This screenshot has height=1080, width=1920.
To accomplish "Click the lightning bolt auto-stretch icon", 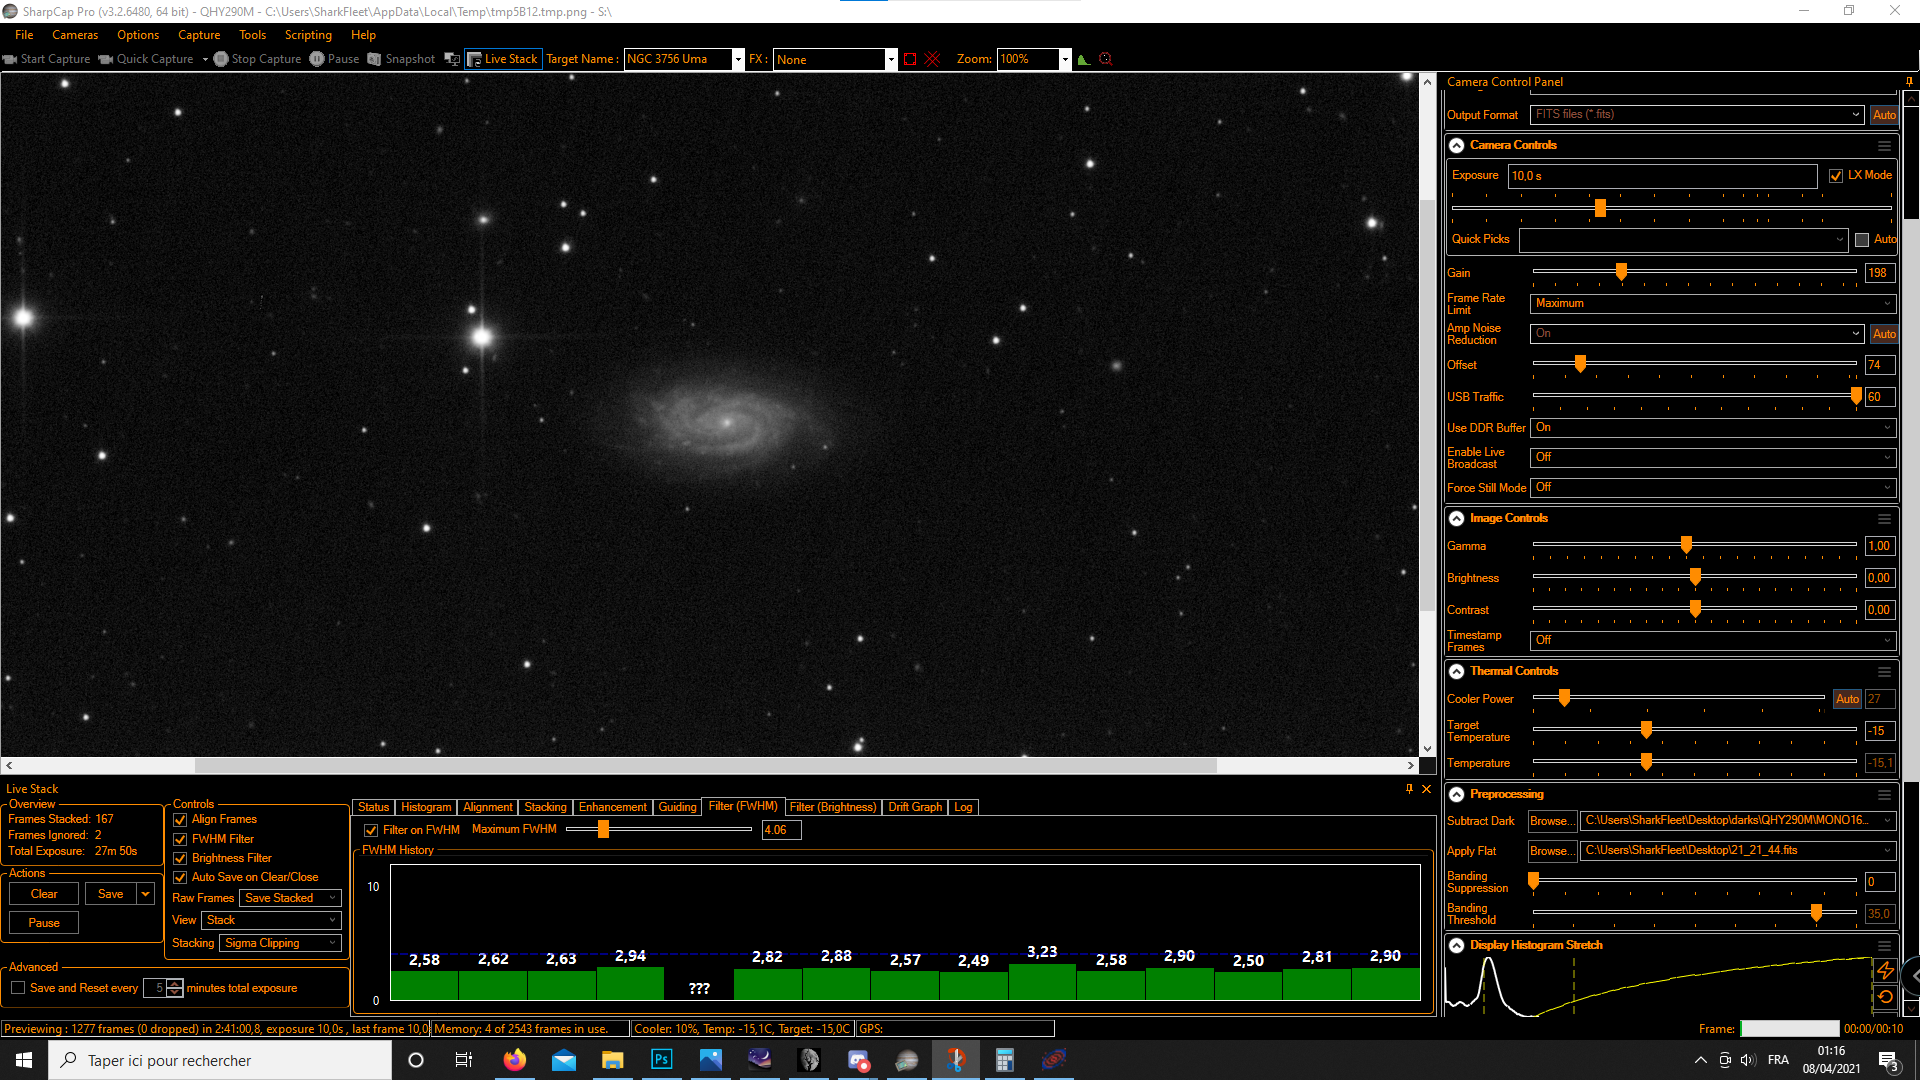I will click(x=1885, y=970).
